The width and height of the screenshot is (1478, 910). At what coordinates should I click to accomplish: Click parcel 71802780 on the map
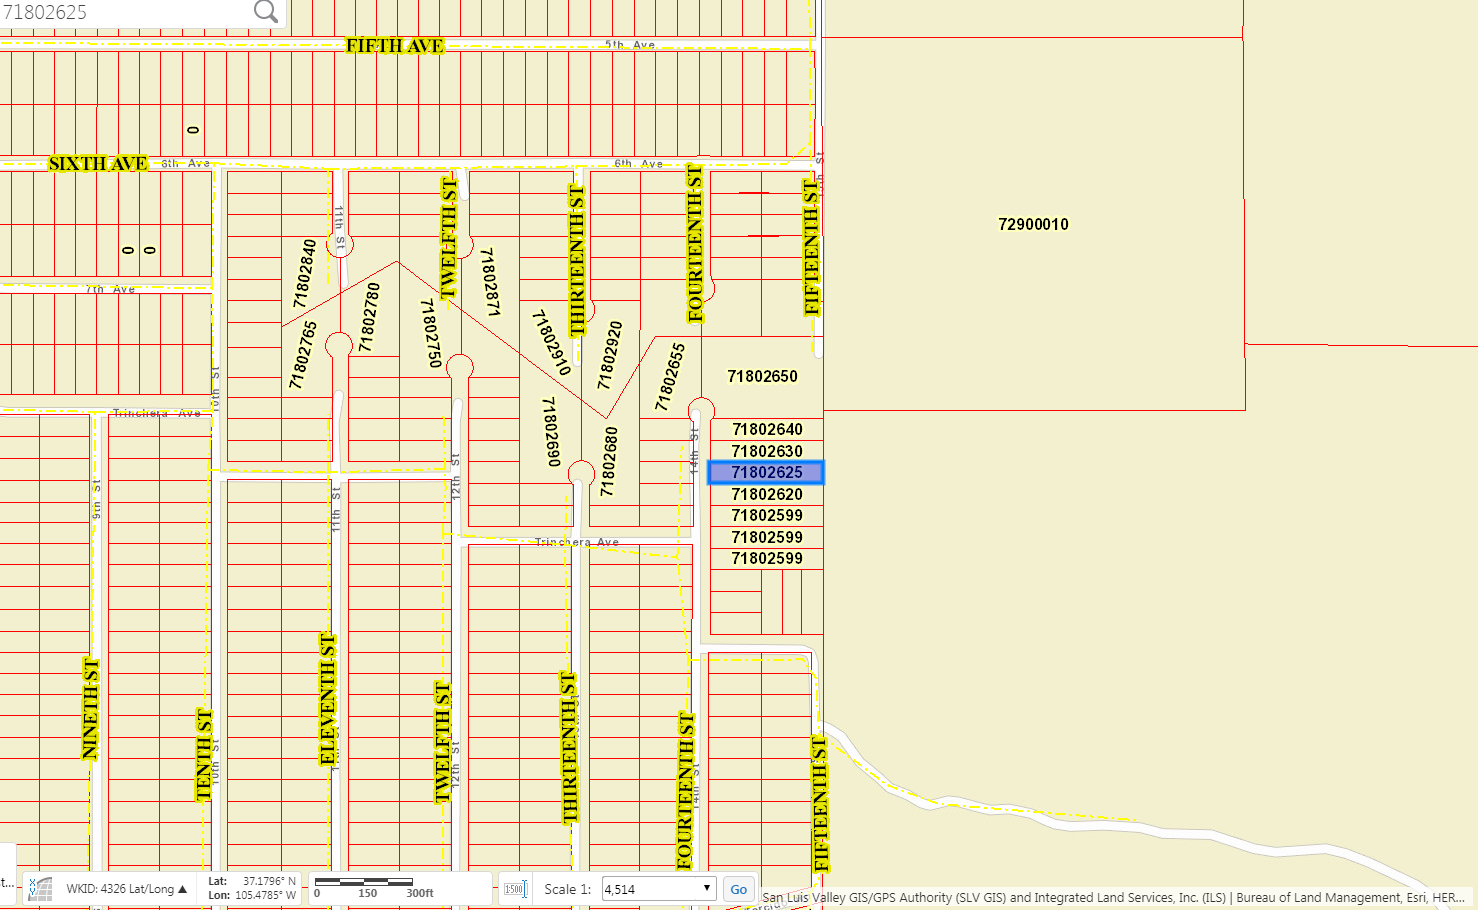[x=369, y=317]
